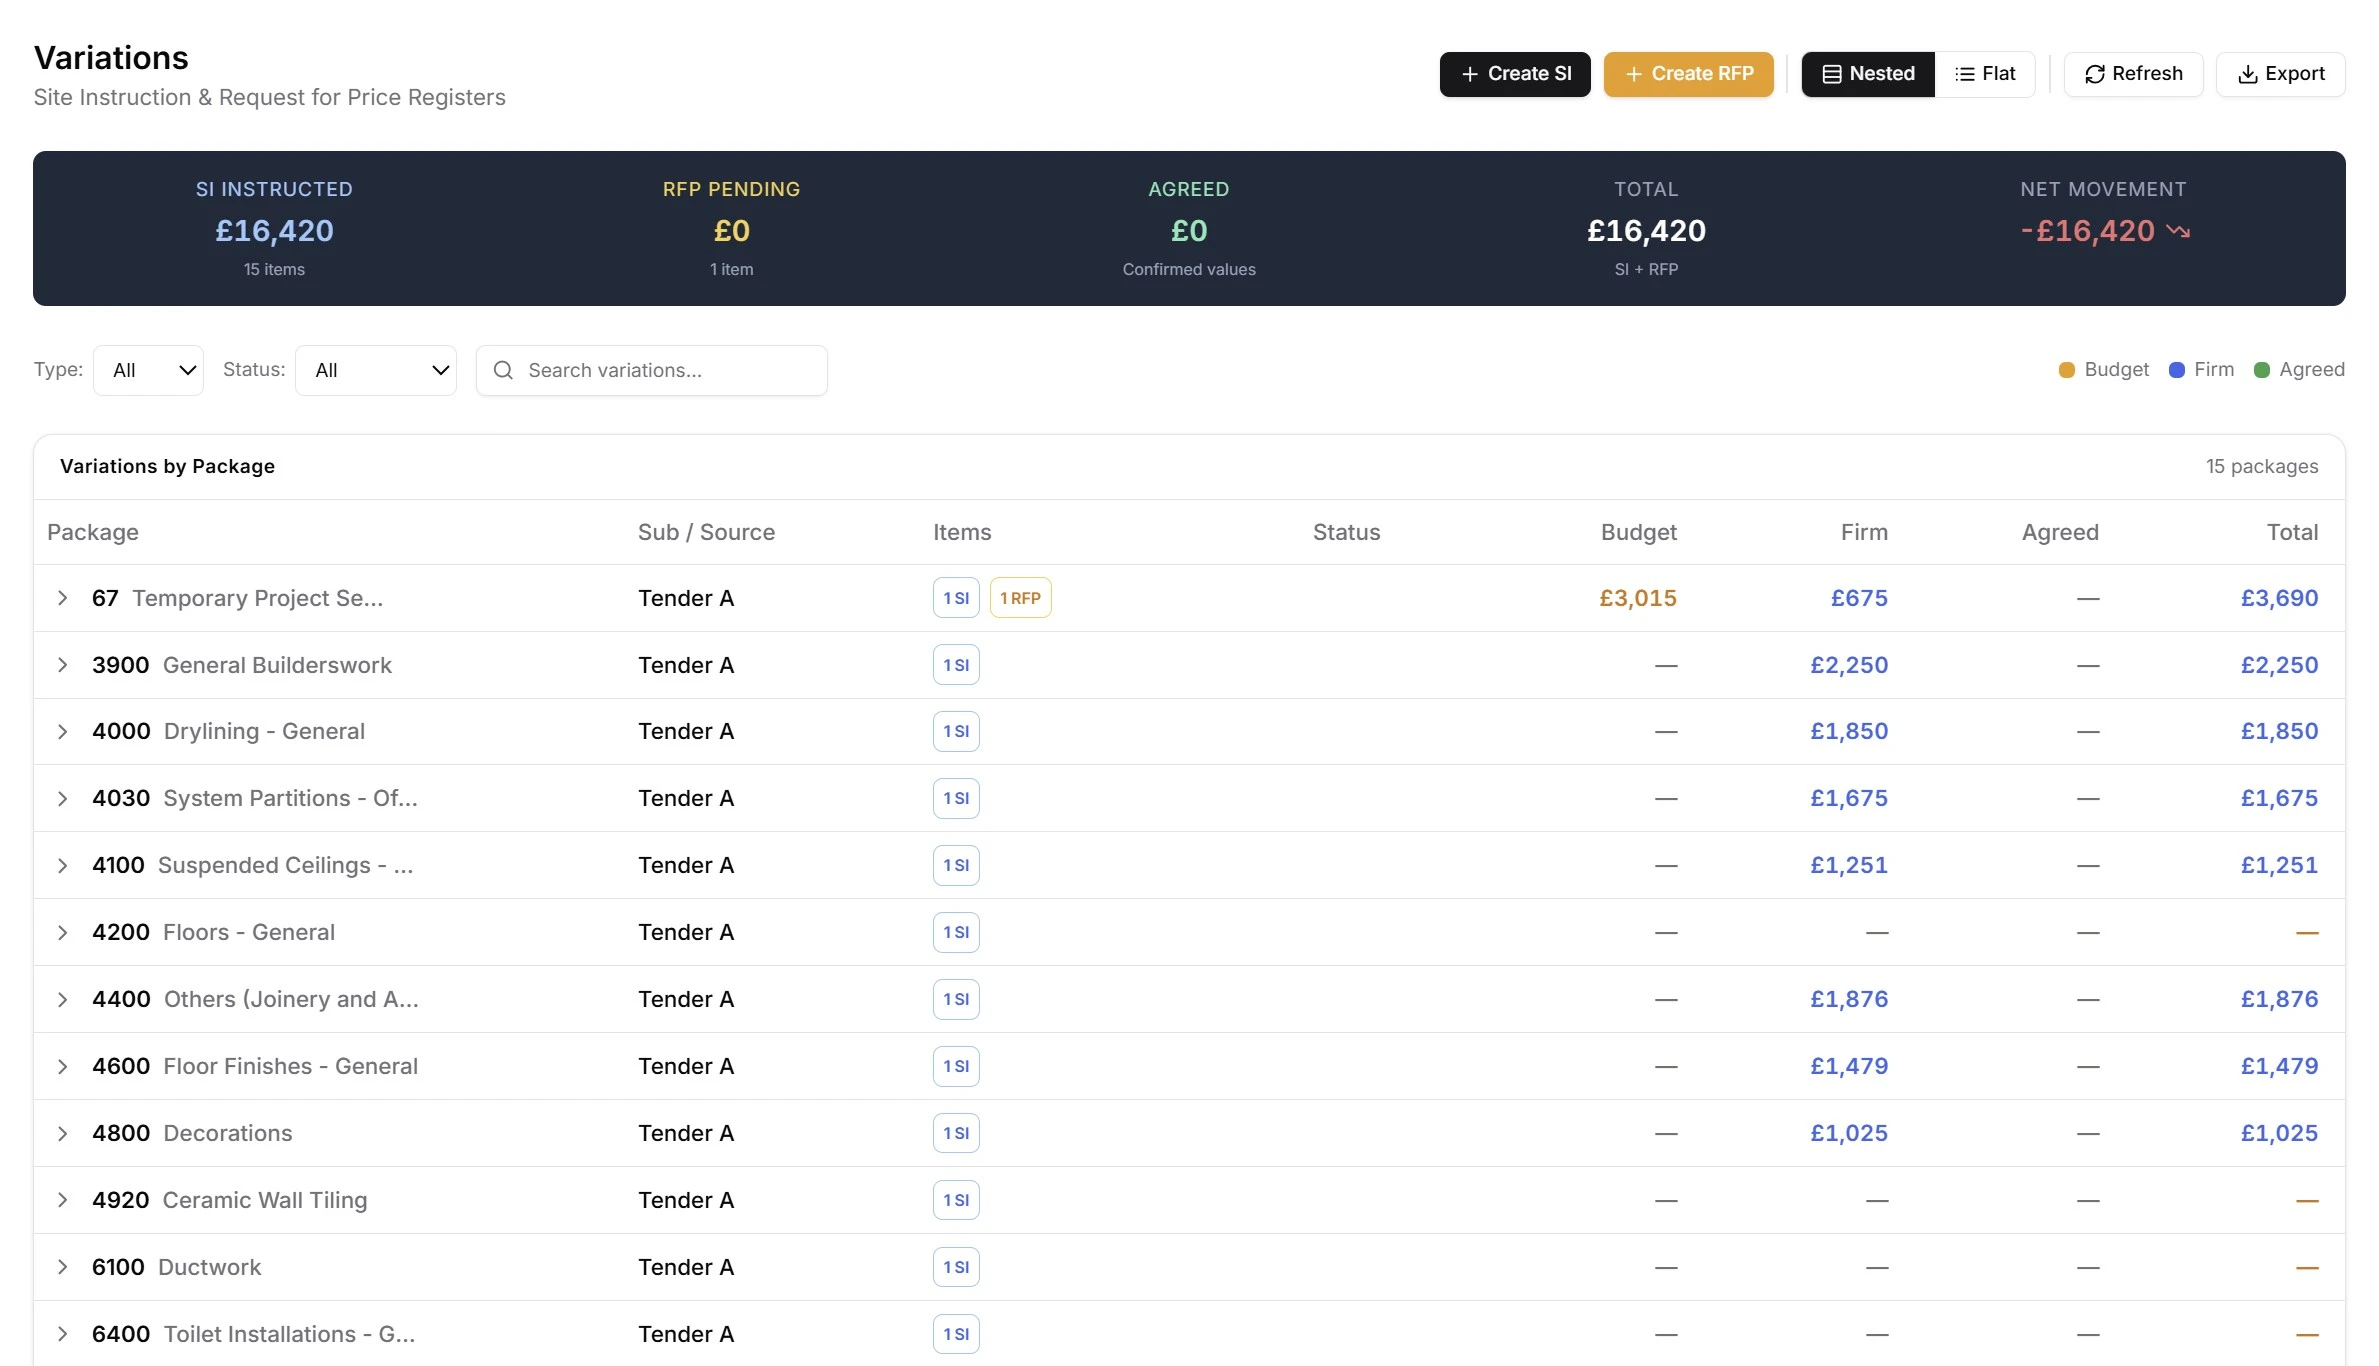Click the 1 RFP badge on package 67
The width and height of the screenshot is (2379, 1366).
tap(1020, 598)
